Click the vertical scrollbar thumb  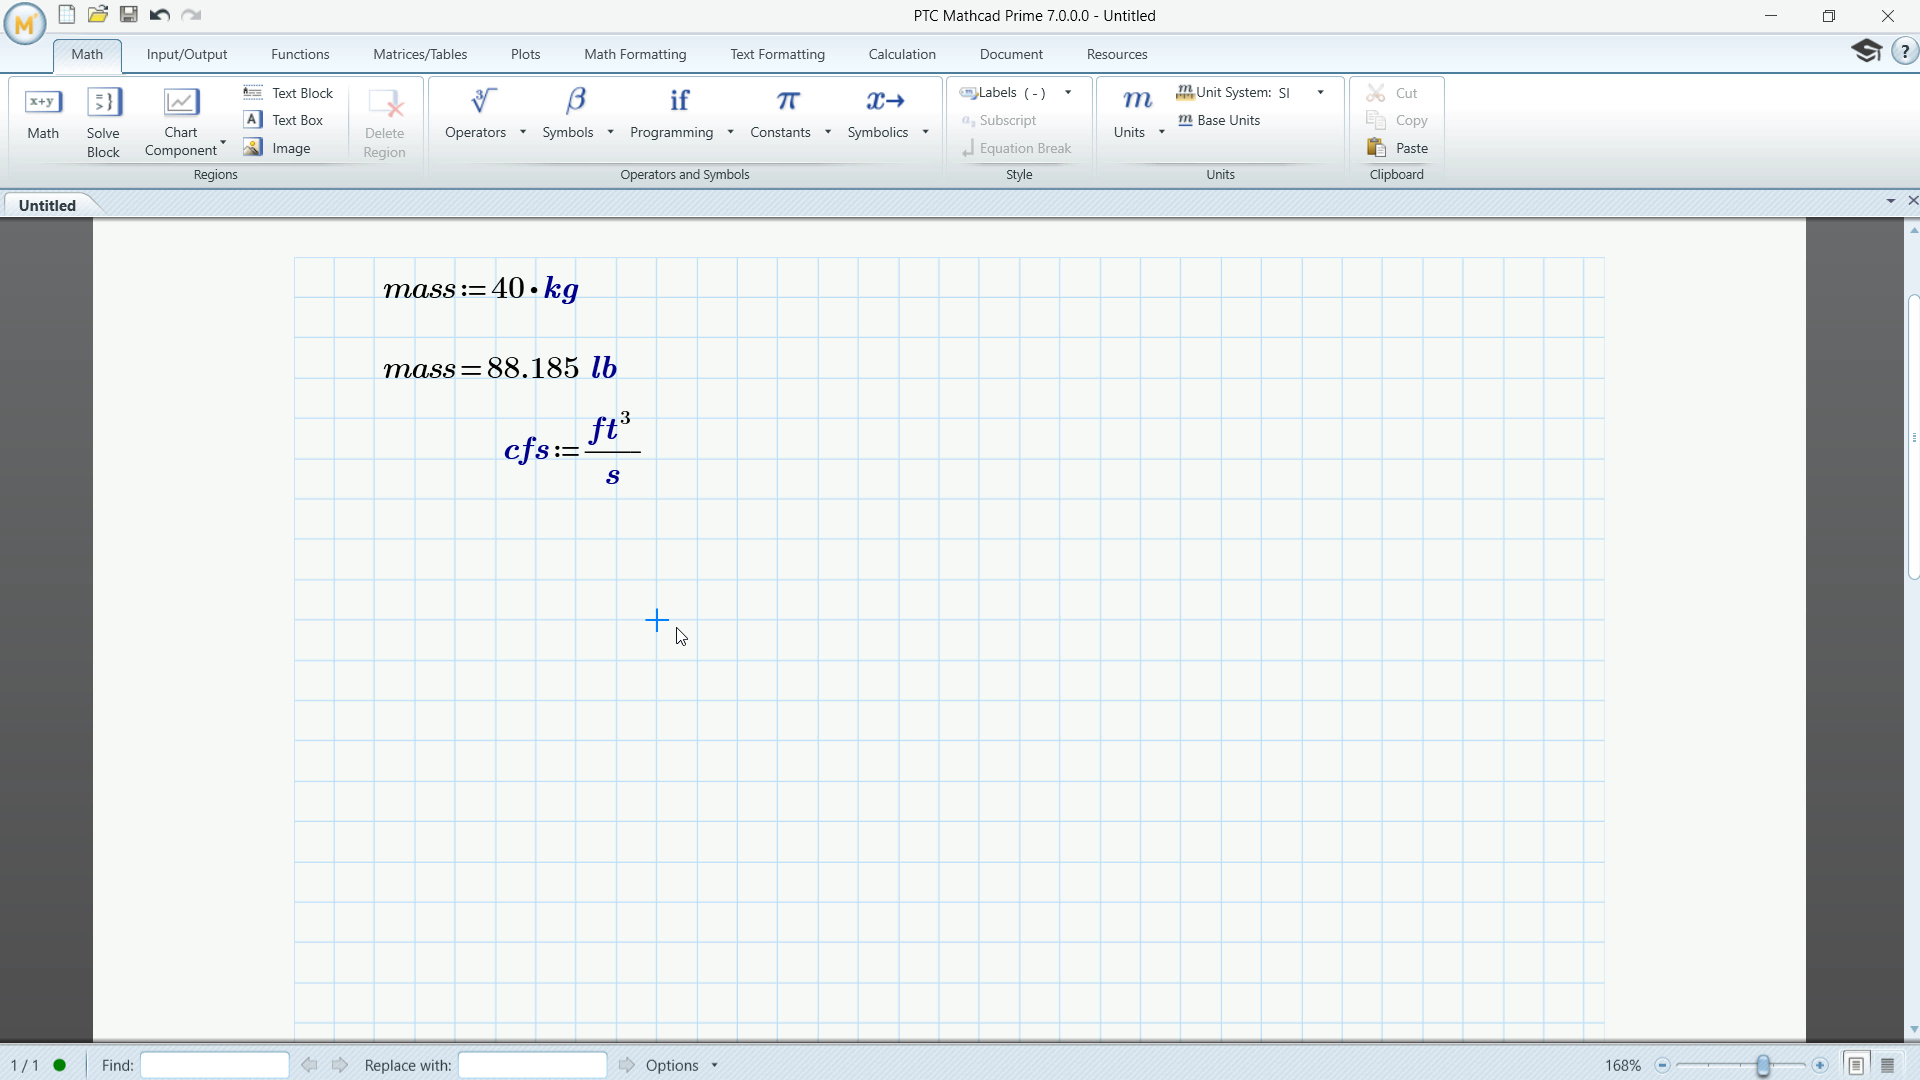[1913, 437]
